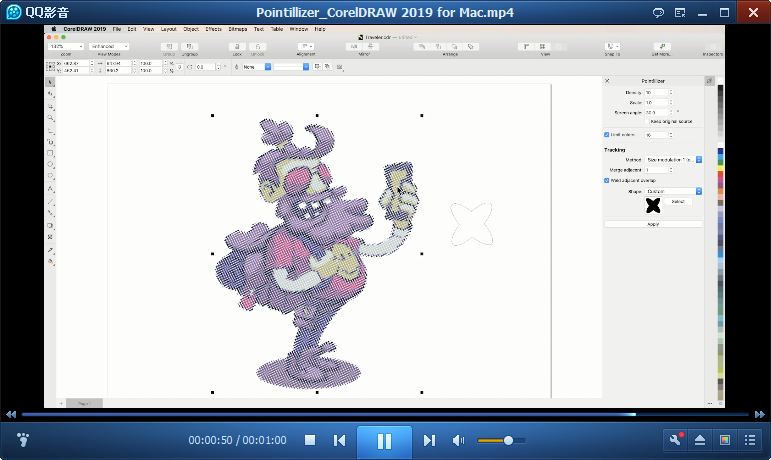Image resolution: width=771 pixels, height=460 pixels.
Task: Open the Snap To dropdown
Action: (x=612, y=46)
